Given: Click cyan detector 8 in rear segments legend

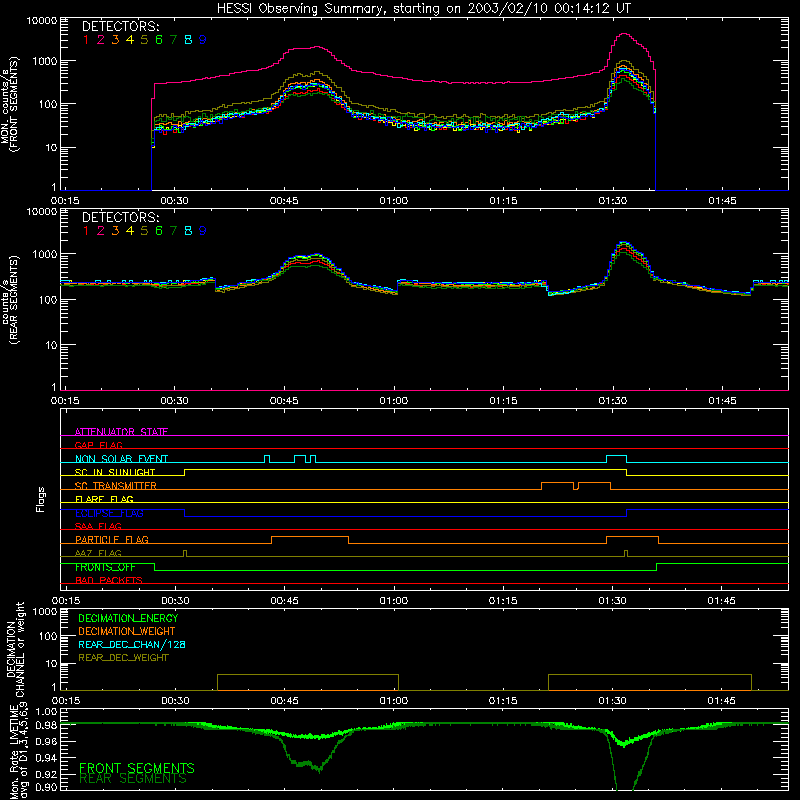Looking at the screenshot, I should pyautogui.click(x=188, y=231).
